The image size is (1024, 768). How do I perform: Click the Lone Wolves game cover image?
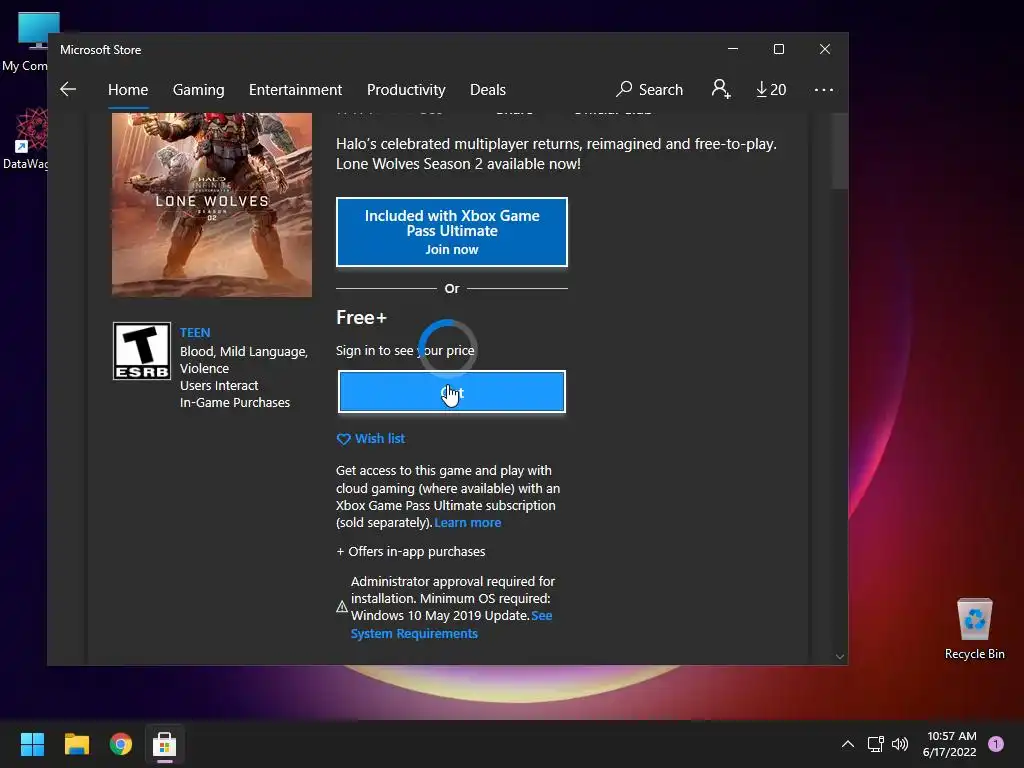click(x=212, y=204)
